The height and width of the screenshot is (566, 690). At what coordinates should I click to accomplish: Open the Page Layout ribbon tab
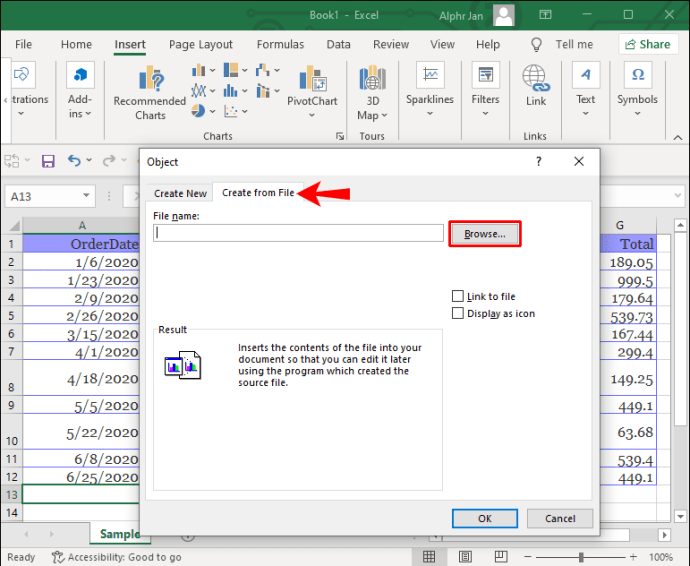[201, 44]
